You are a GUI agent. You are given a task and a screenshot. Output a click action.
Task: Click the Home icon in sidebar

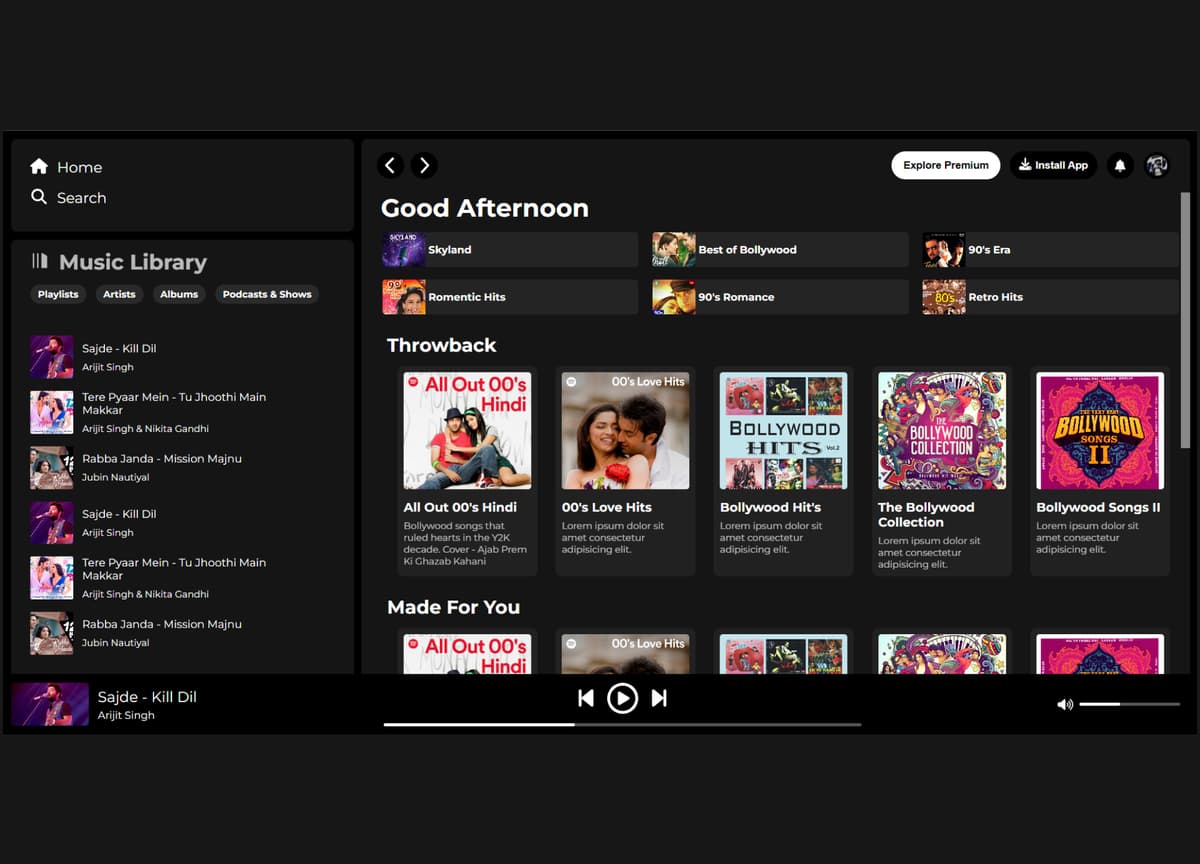(x=39, y=167)
